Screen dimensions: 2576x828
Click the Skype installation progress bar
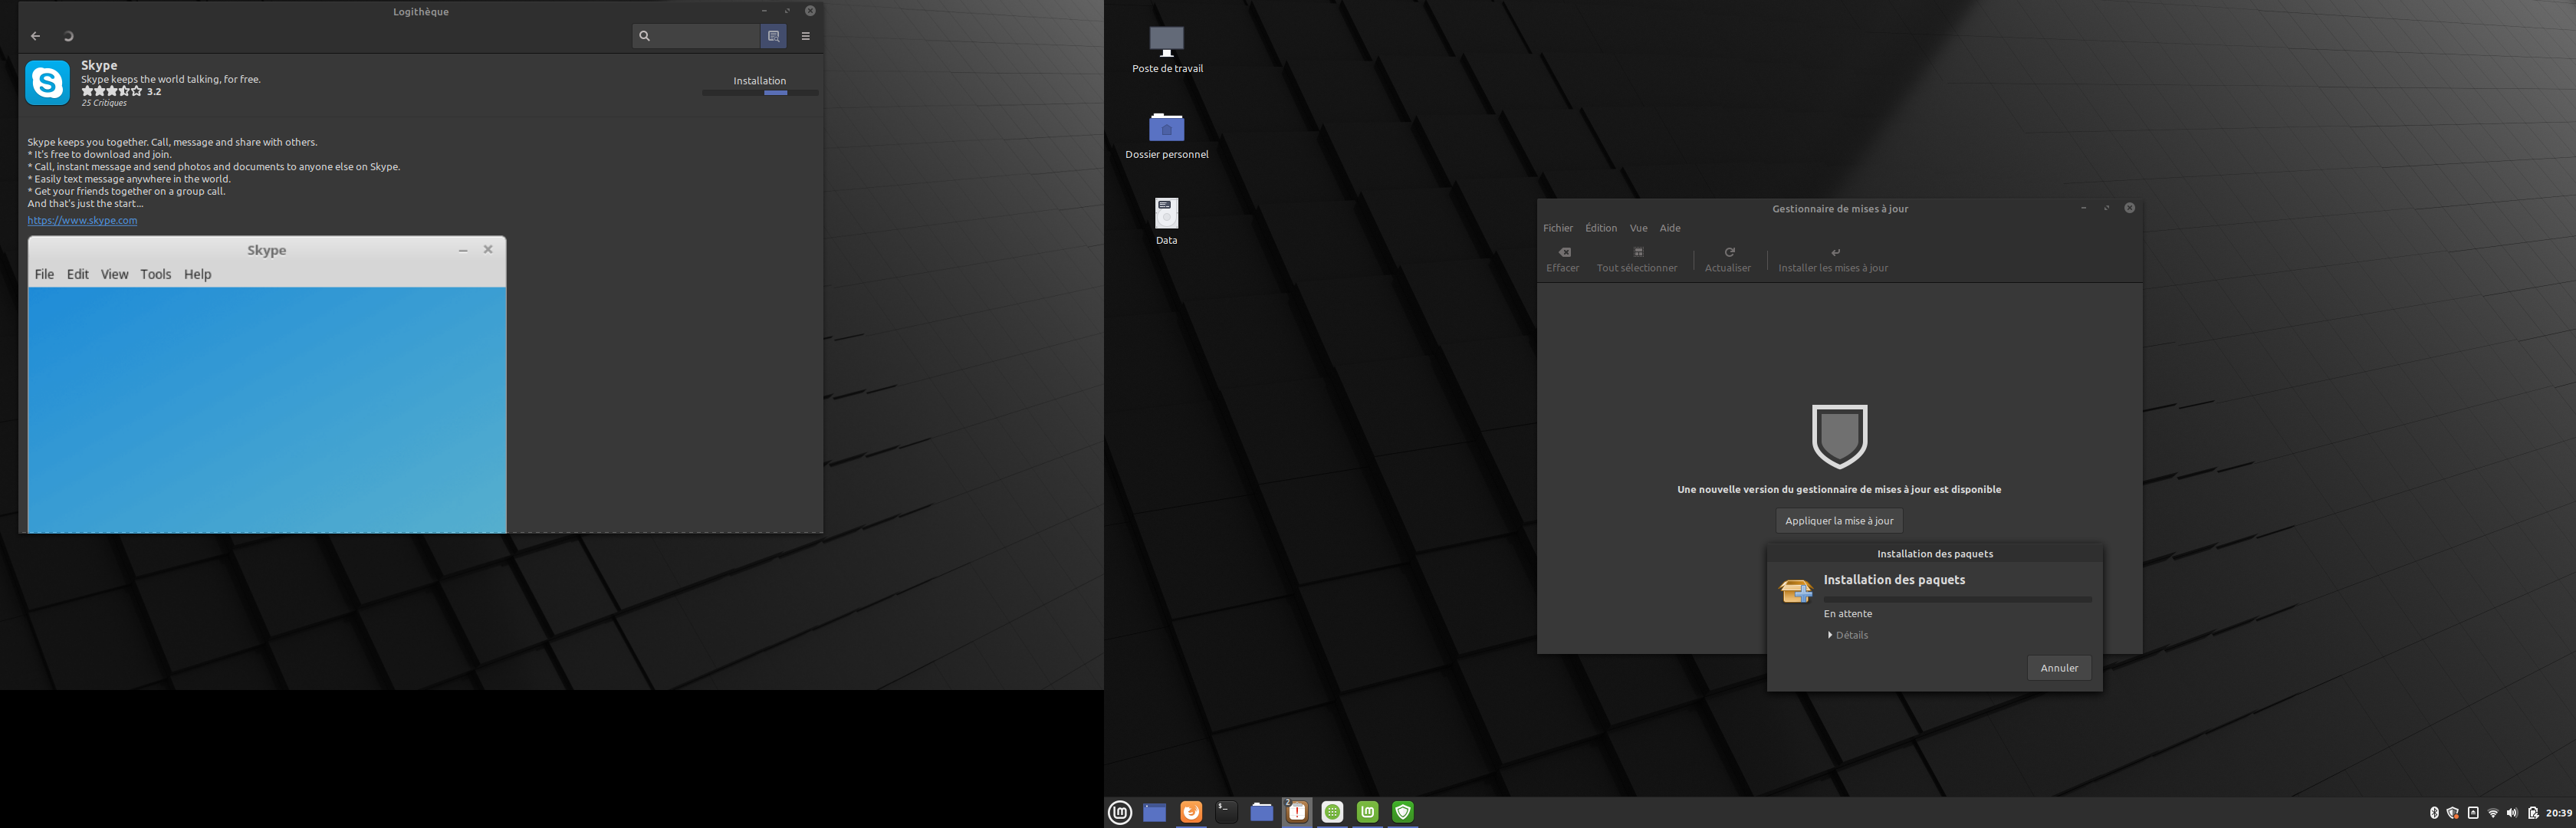pyautogui.click(x=760, y=93)
